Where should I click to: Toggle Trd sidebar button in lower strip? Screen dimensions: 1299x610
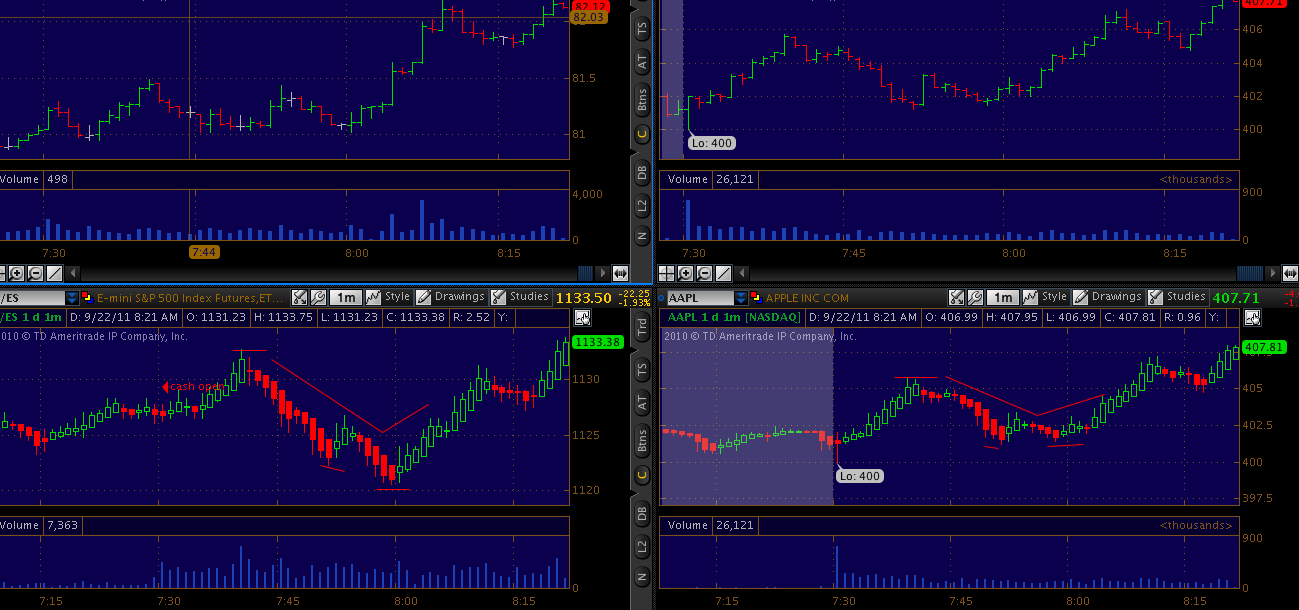642,325
